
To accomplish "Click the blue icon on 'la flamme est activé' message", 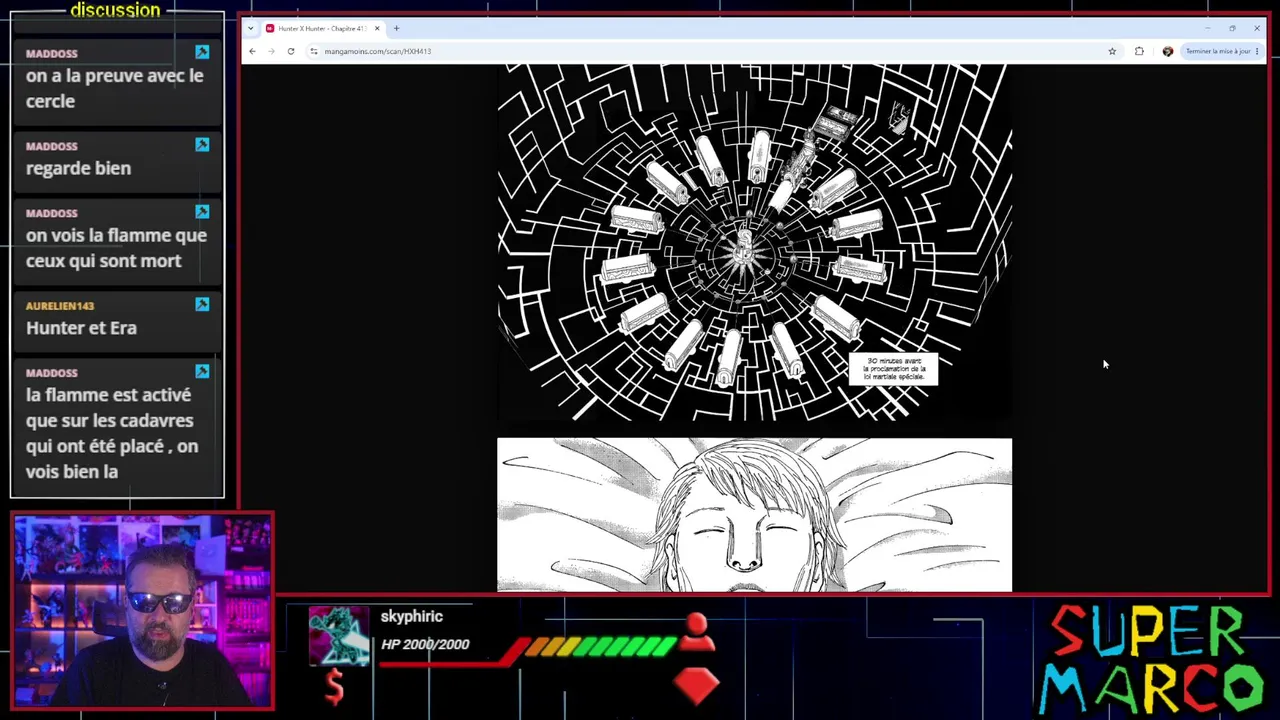I will click(202, 371).
